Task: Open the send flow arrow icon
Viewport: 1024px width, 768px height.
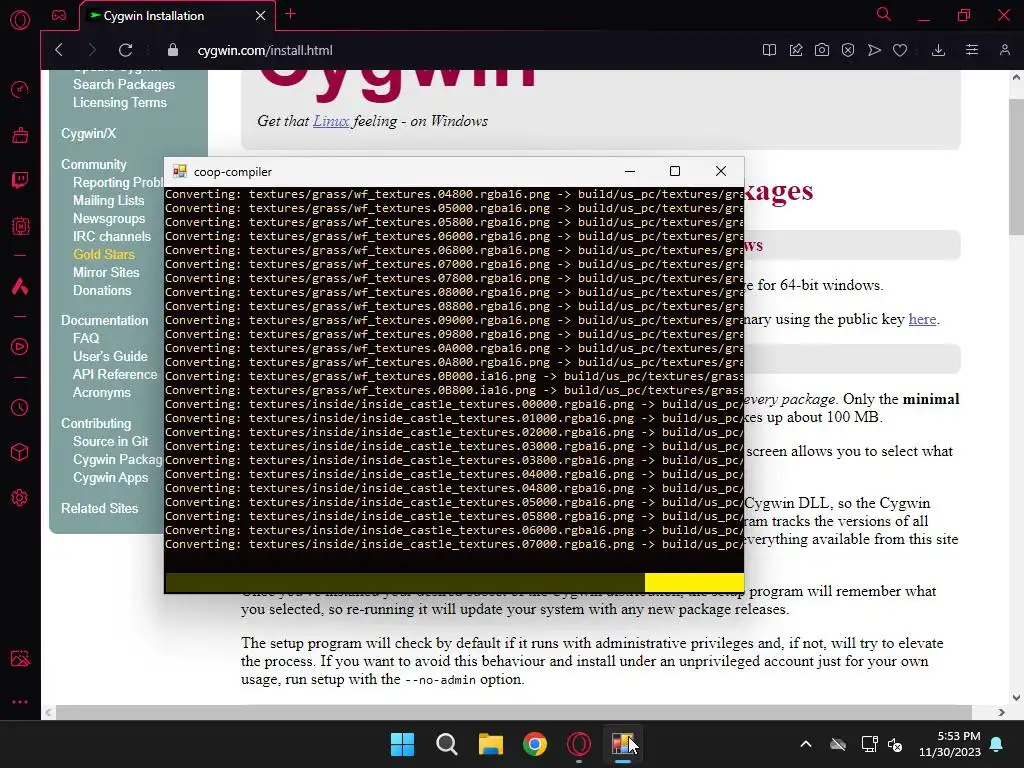Action: [x=874, y=50]
